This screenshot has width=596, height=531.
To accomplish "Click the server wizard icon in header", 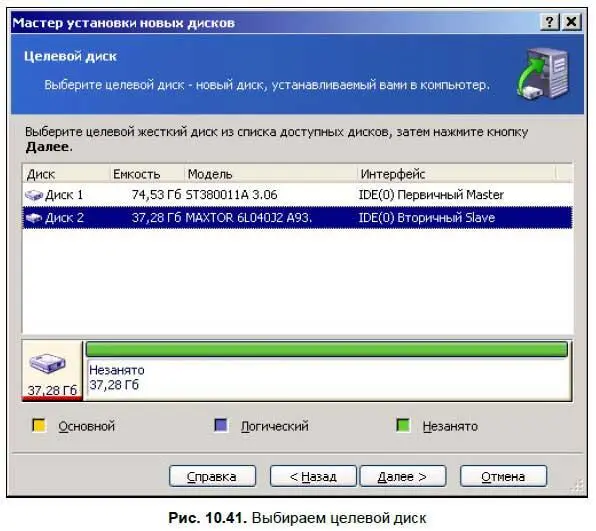I will [544, 74].
